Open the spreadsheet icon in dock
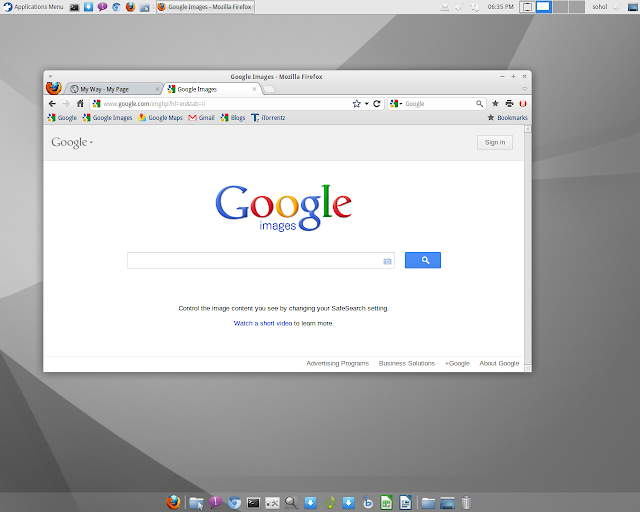 pyautogui.click(x=387, y=503)
